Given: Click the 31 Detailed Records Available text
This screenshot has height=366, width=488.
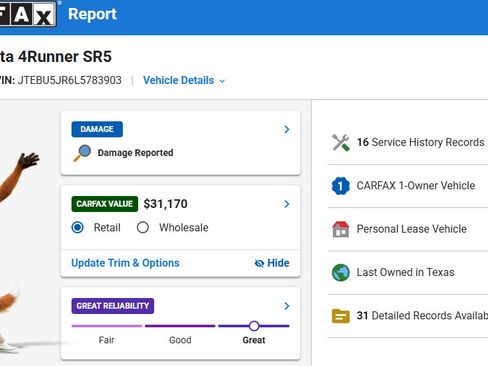Looking at the screenshot, I should tap(422, 316).
